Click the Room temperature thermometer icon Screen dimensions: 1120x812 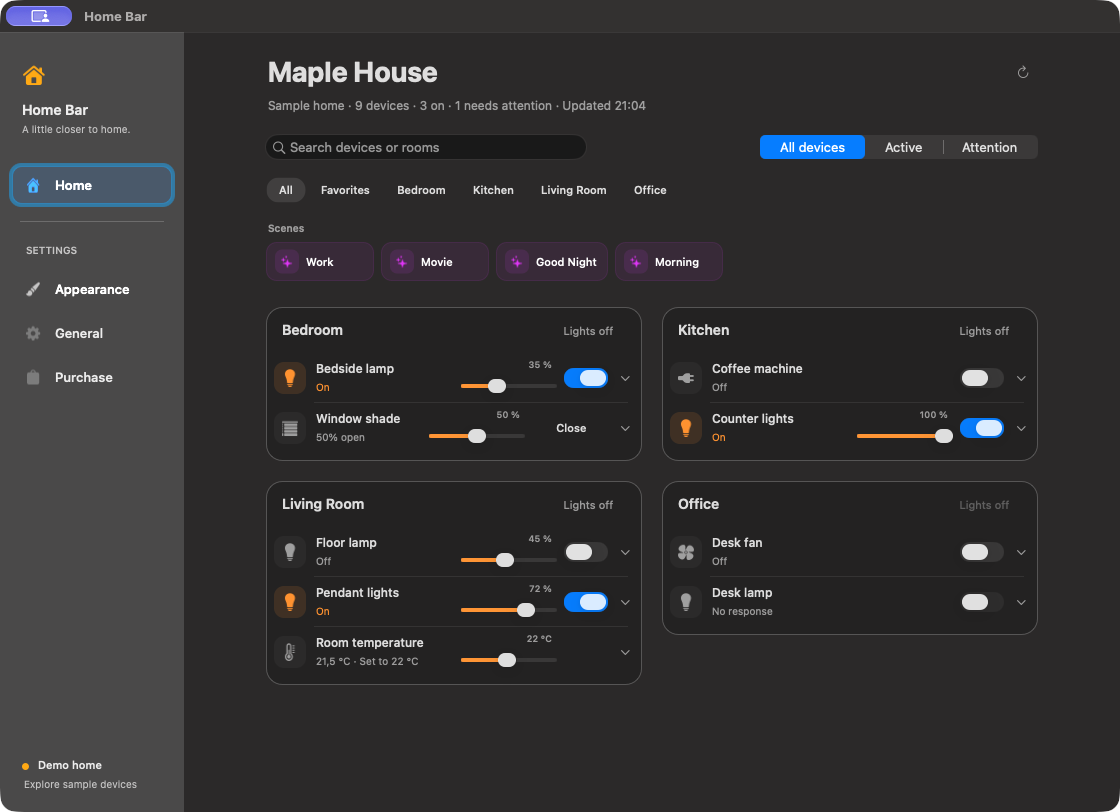290,652
